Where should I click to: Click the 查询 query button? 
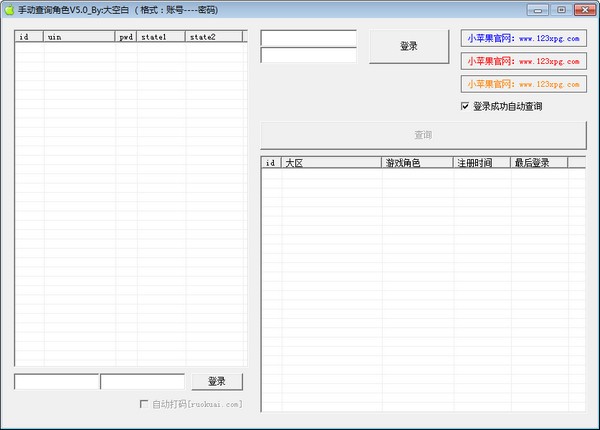coord(423,135)
